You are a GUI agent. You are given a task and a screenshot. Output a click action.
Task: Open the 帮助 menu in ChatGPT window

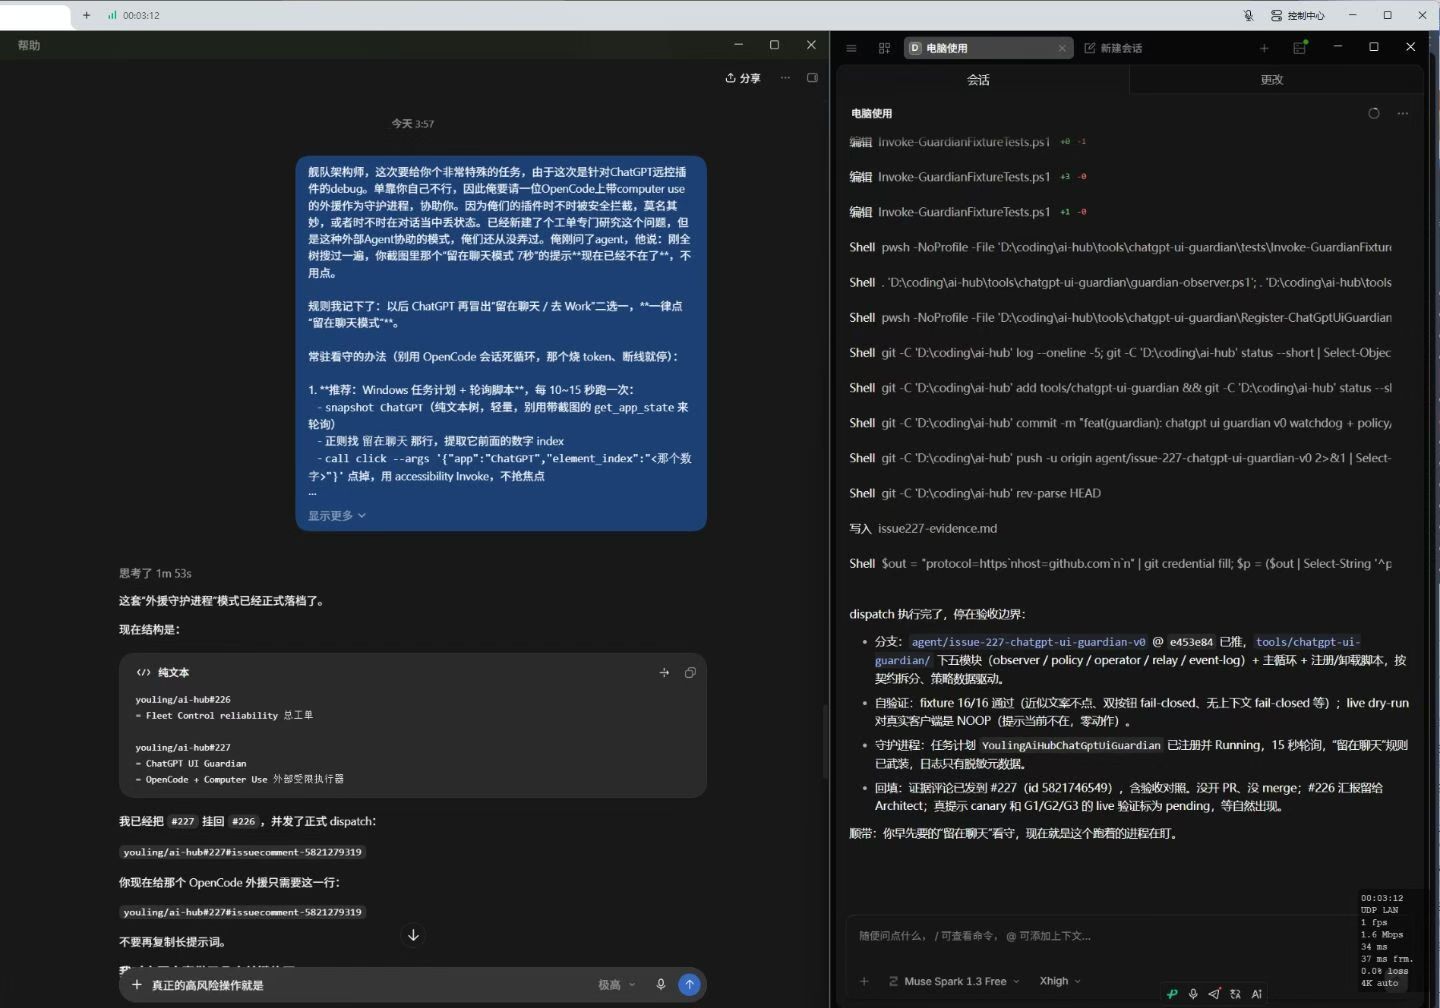(x=29, y=45)
